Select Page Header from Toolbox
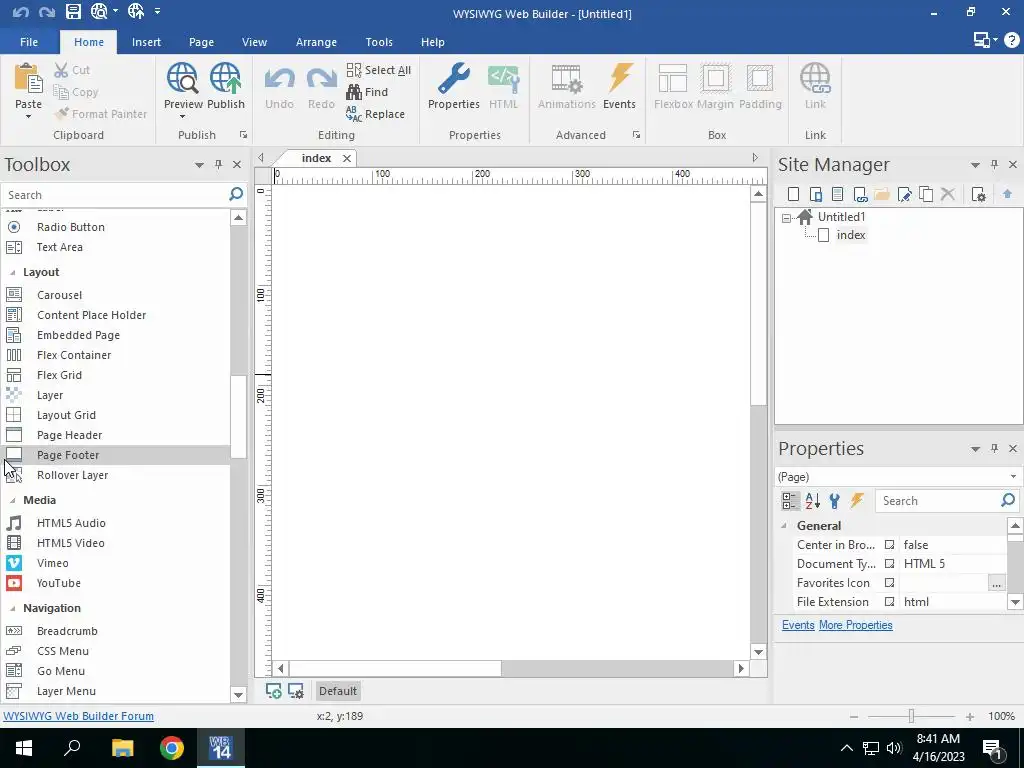 coord(69,436)
